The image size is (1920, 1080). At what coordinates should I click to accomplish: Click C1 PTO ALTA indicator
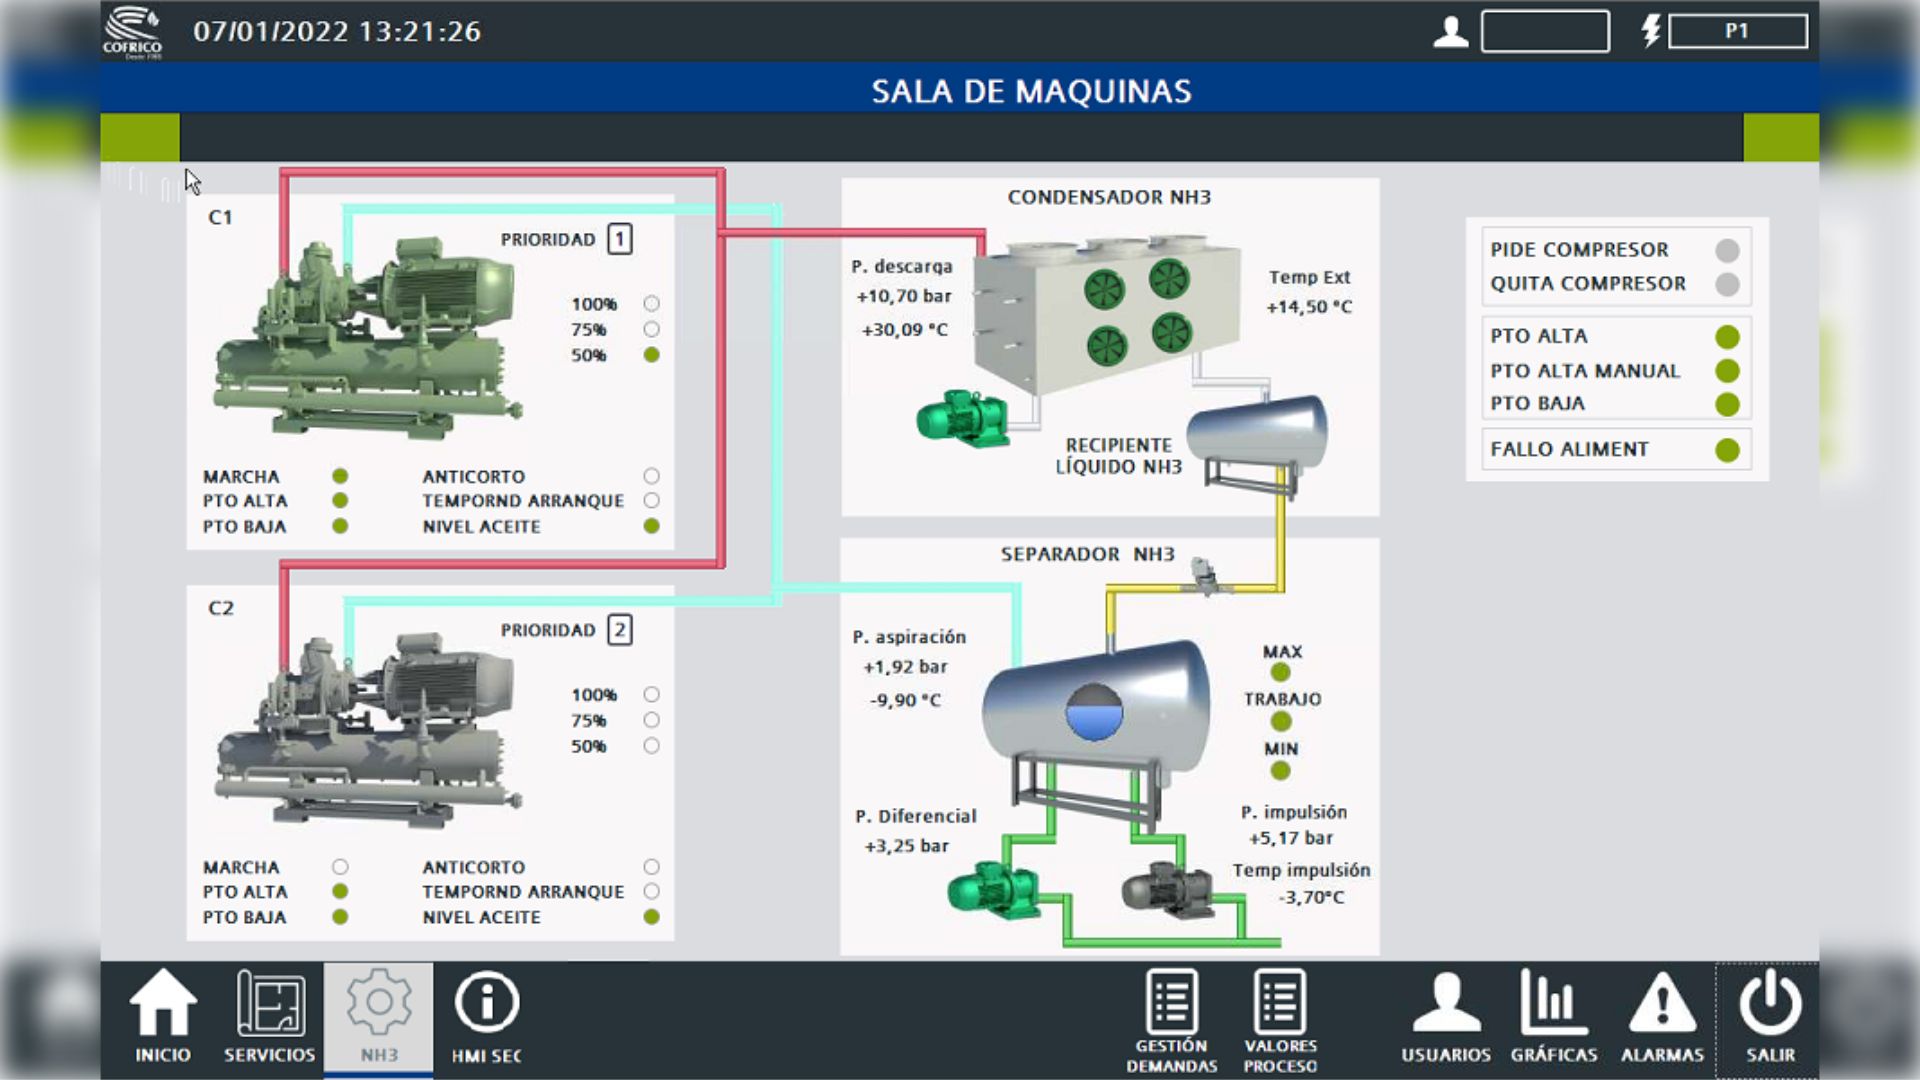[x=340, y=501]
